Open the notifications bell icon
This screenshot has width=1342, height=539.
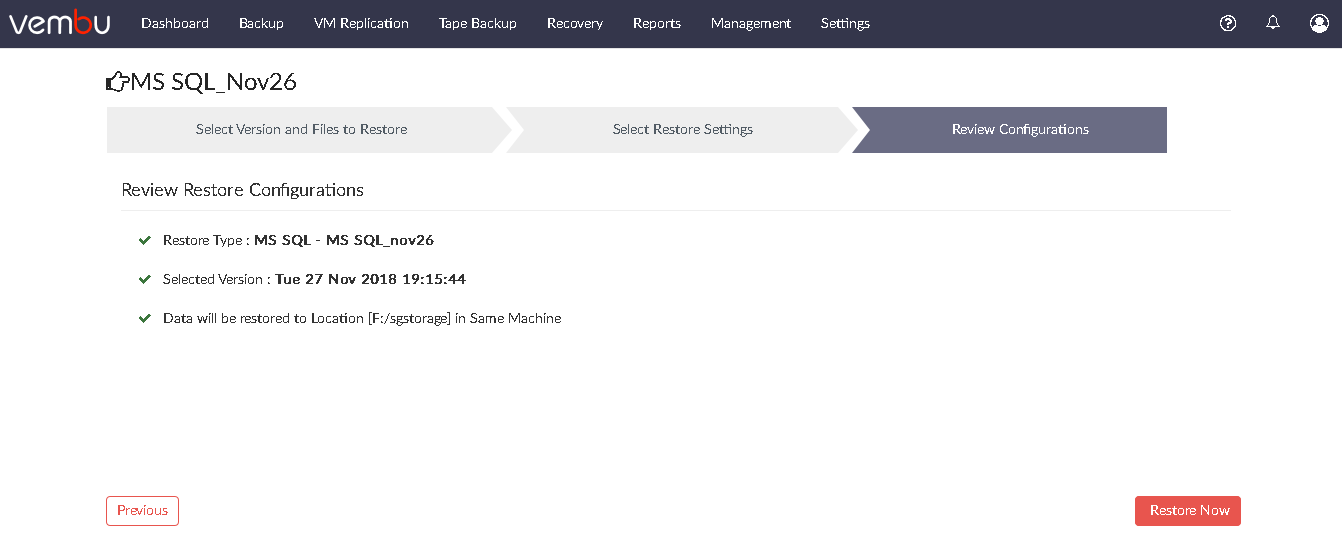[x=1273, y=23]
